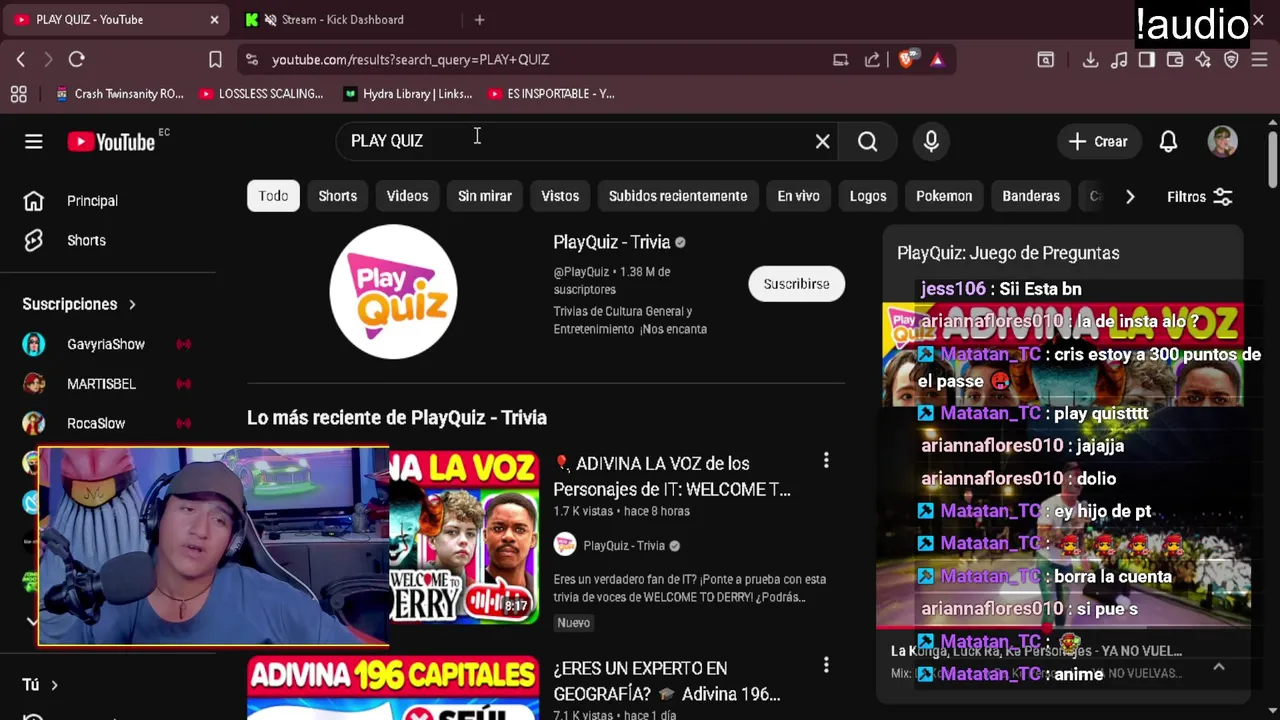Select the En vivo filter chip
Screen dimensions: 1280x720
[x=799, y=196]
